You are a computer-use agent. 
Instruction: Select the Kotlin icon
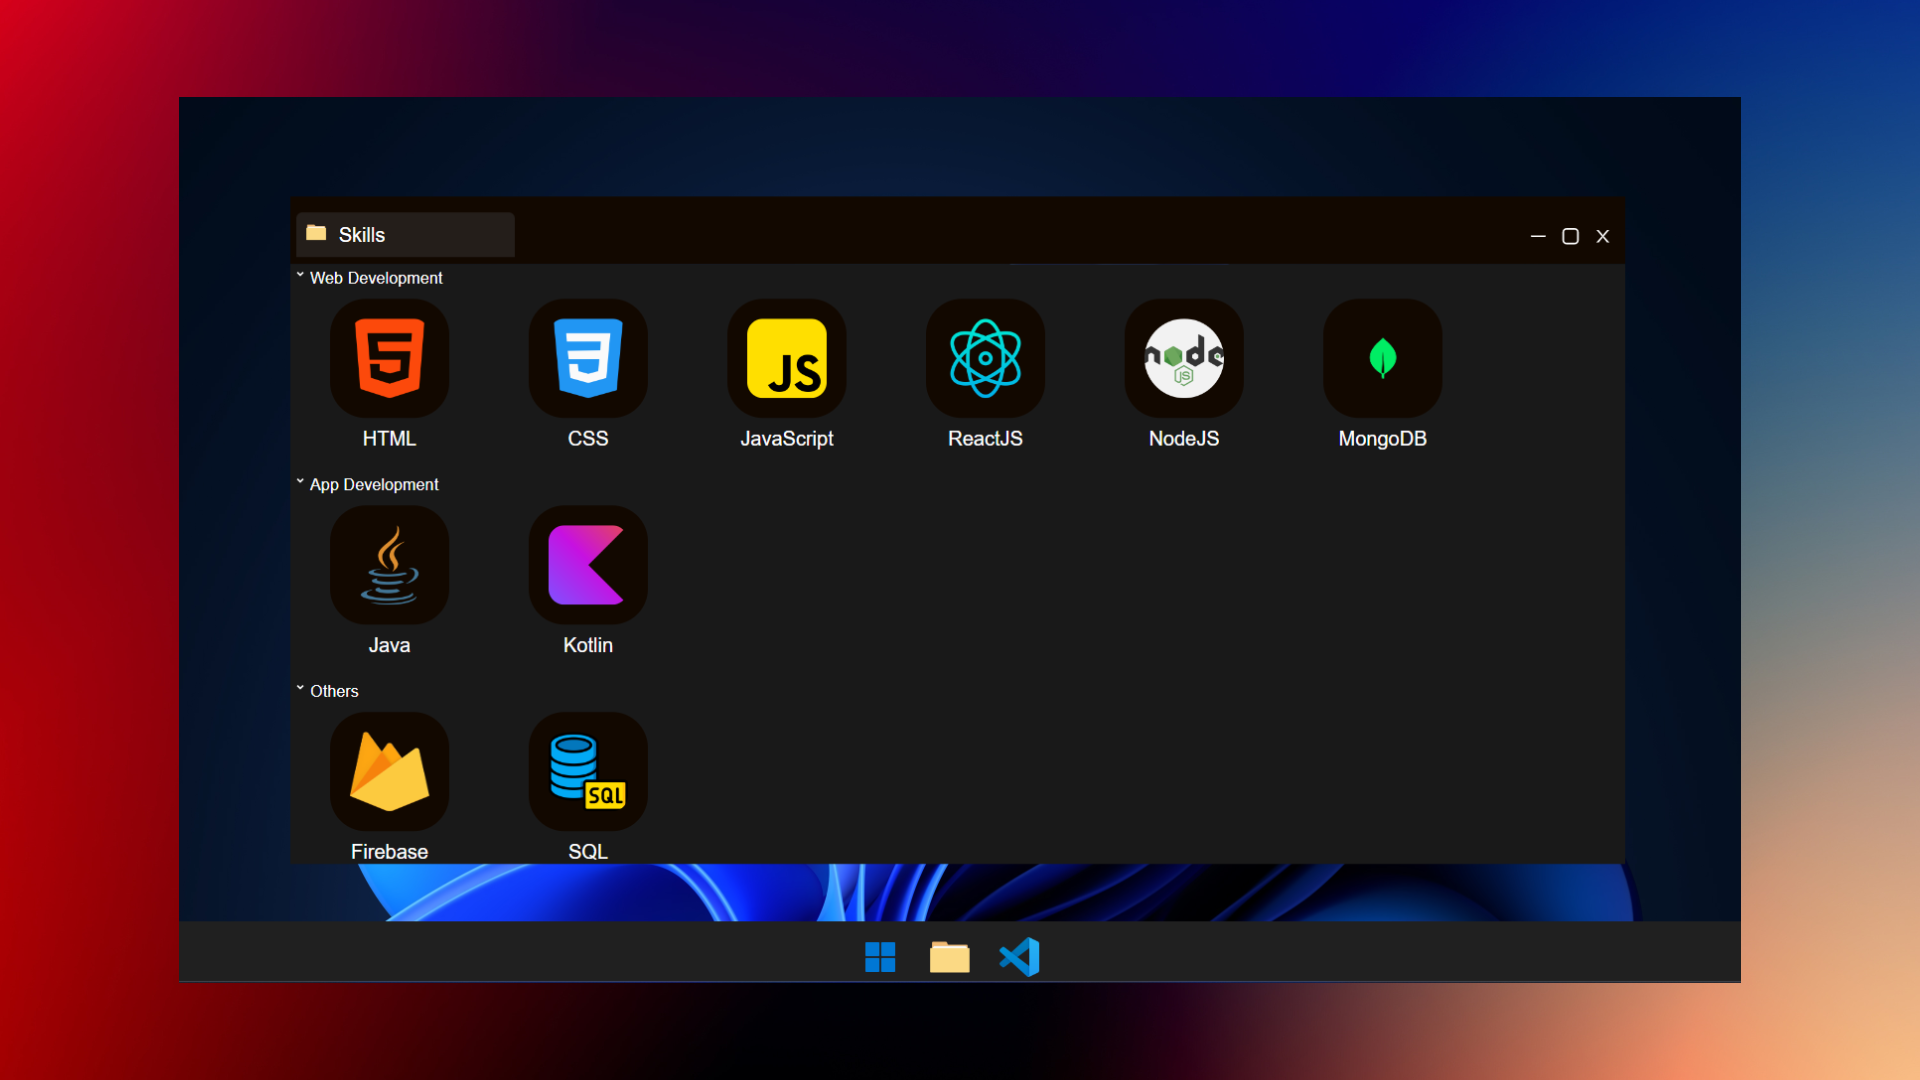point(588,565)
